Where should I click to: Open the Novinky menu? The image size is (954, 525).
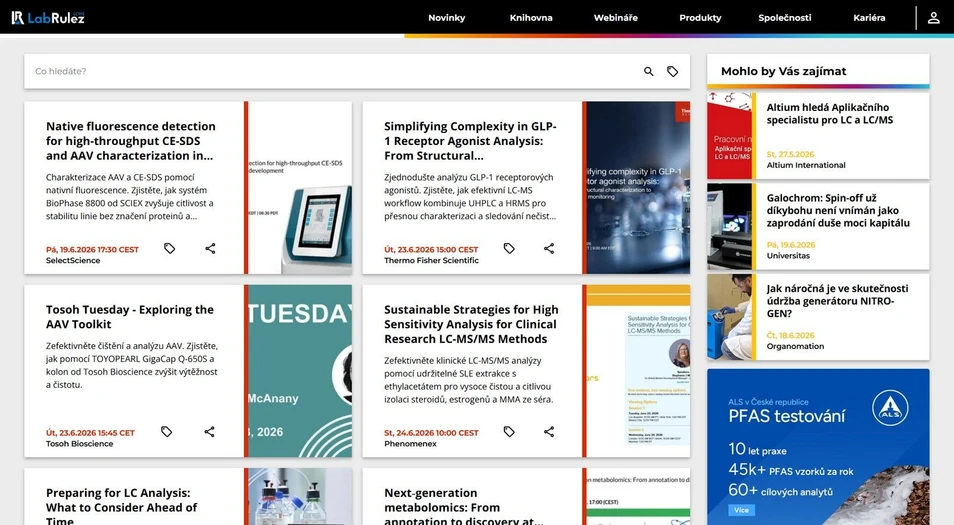point(447,18)
